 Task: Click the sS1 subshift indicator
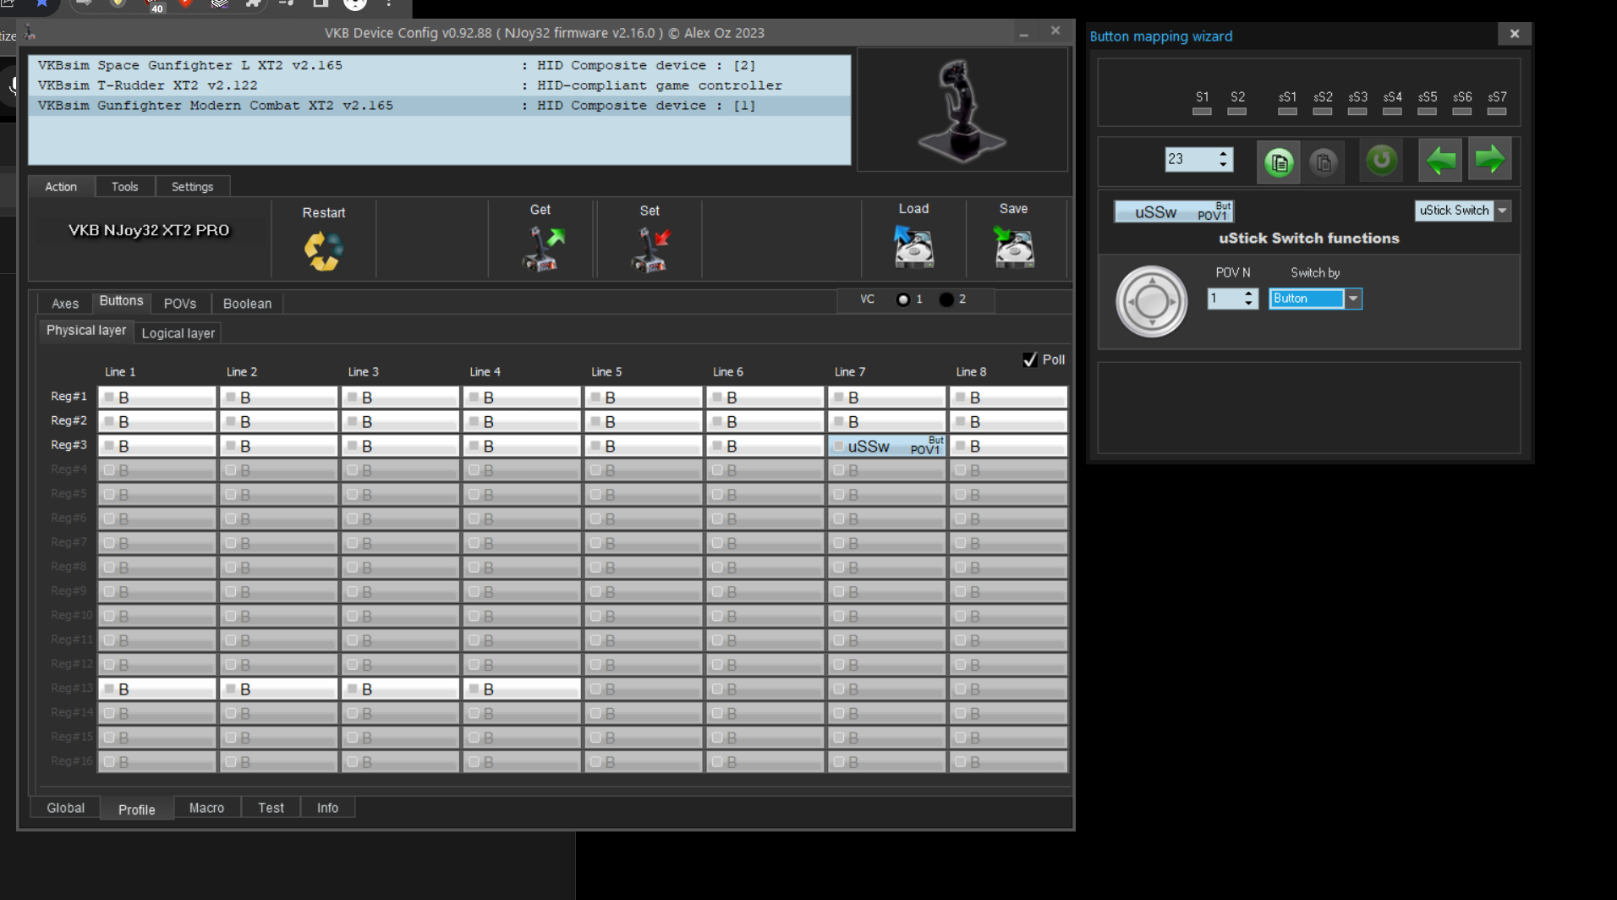pyautogui.click(x=1288, y=111)
